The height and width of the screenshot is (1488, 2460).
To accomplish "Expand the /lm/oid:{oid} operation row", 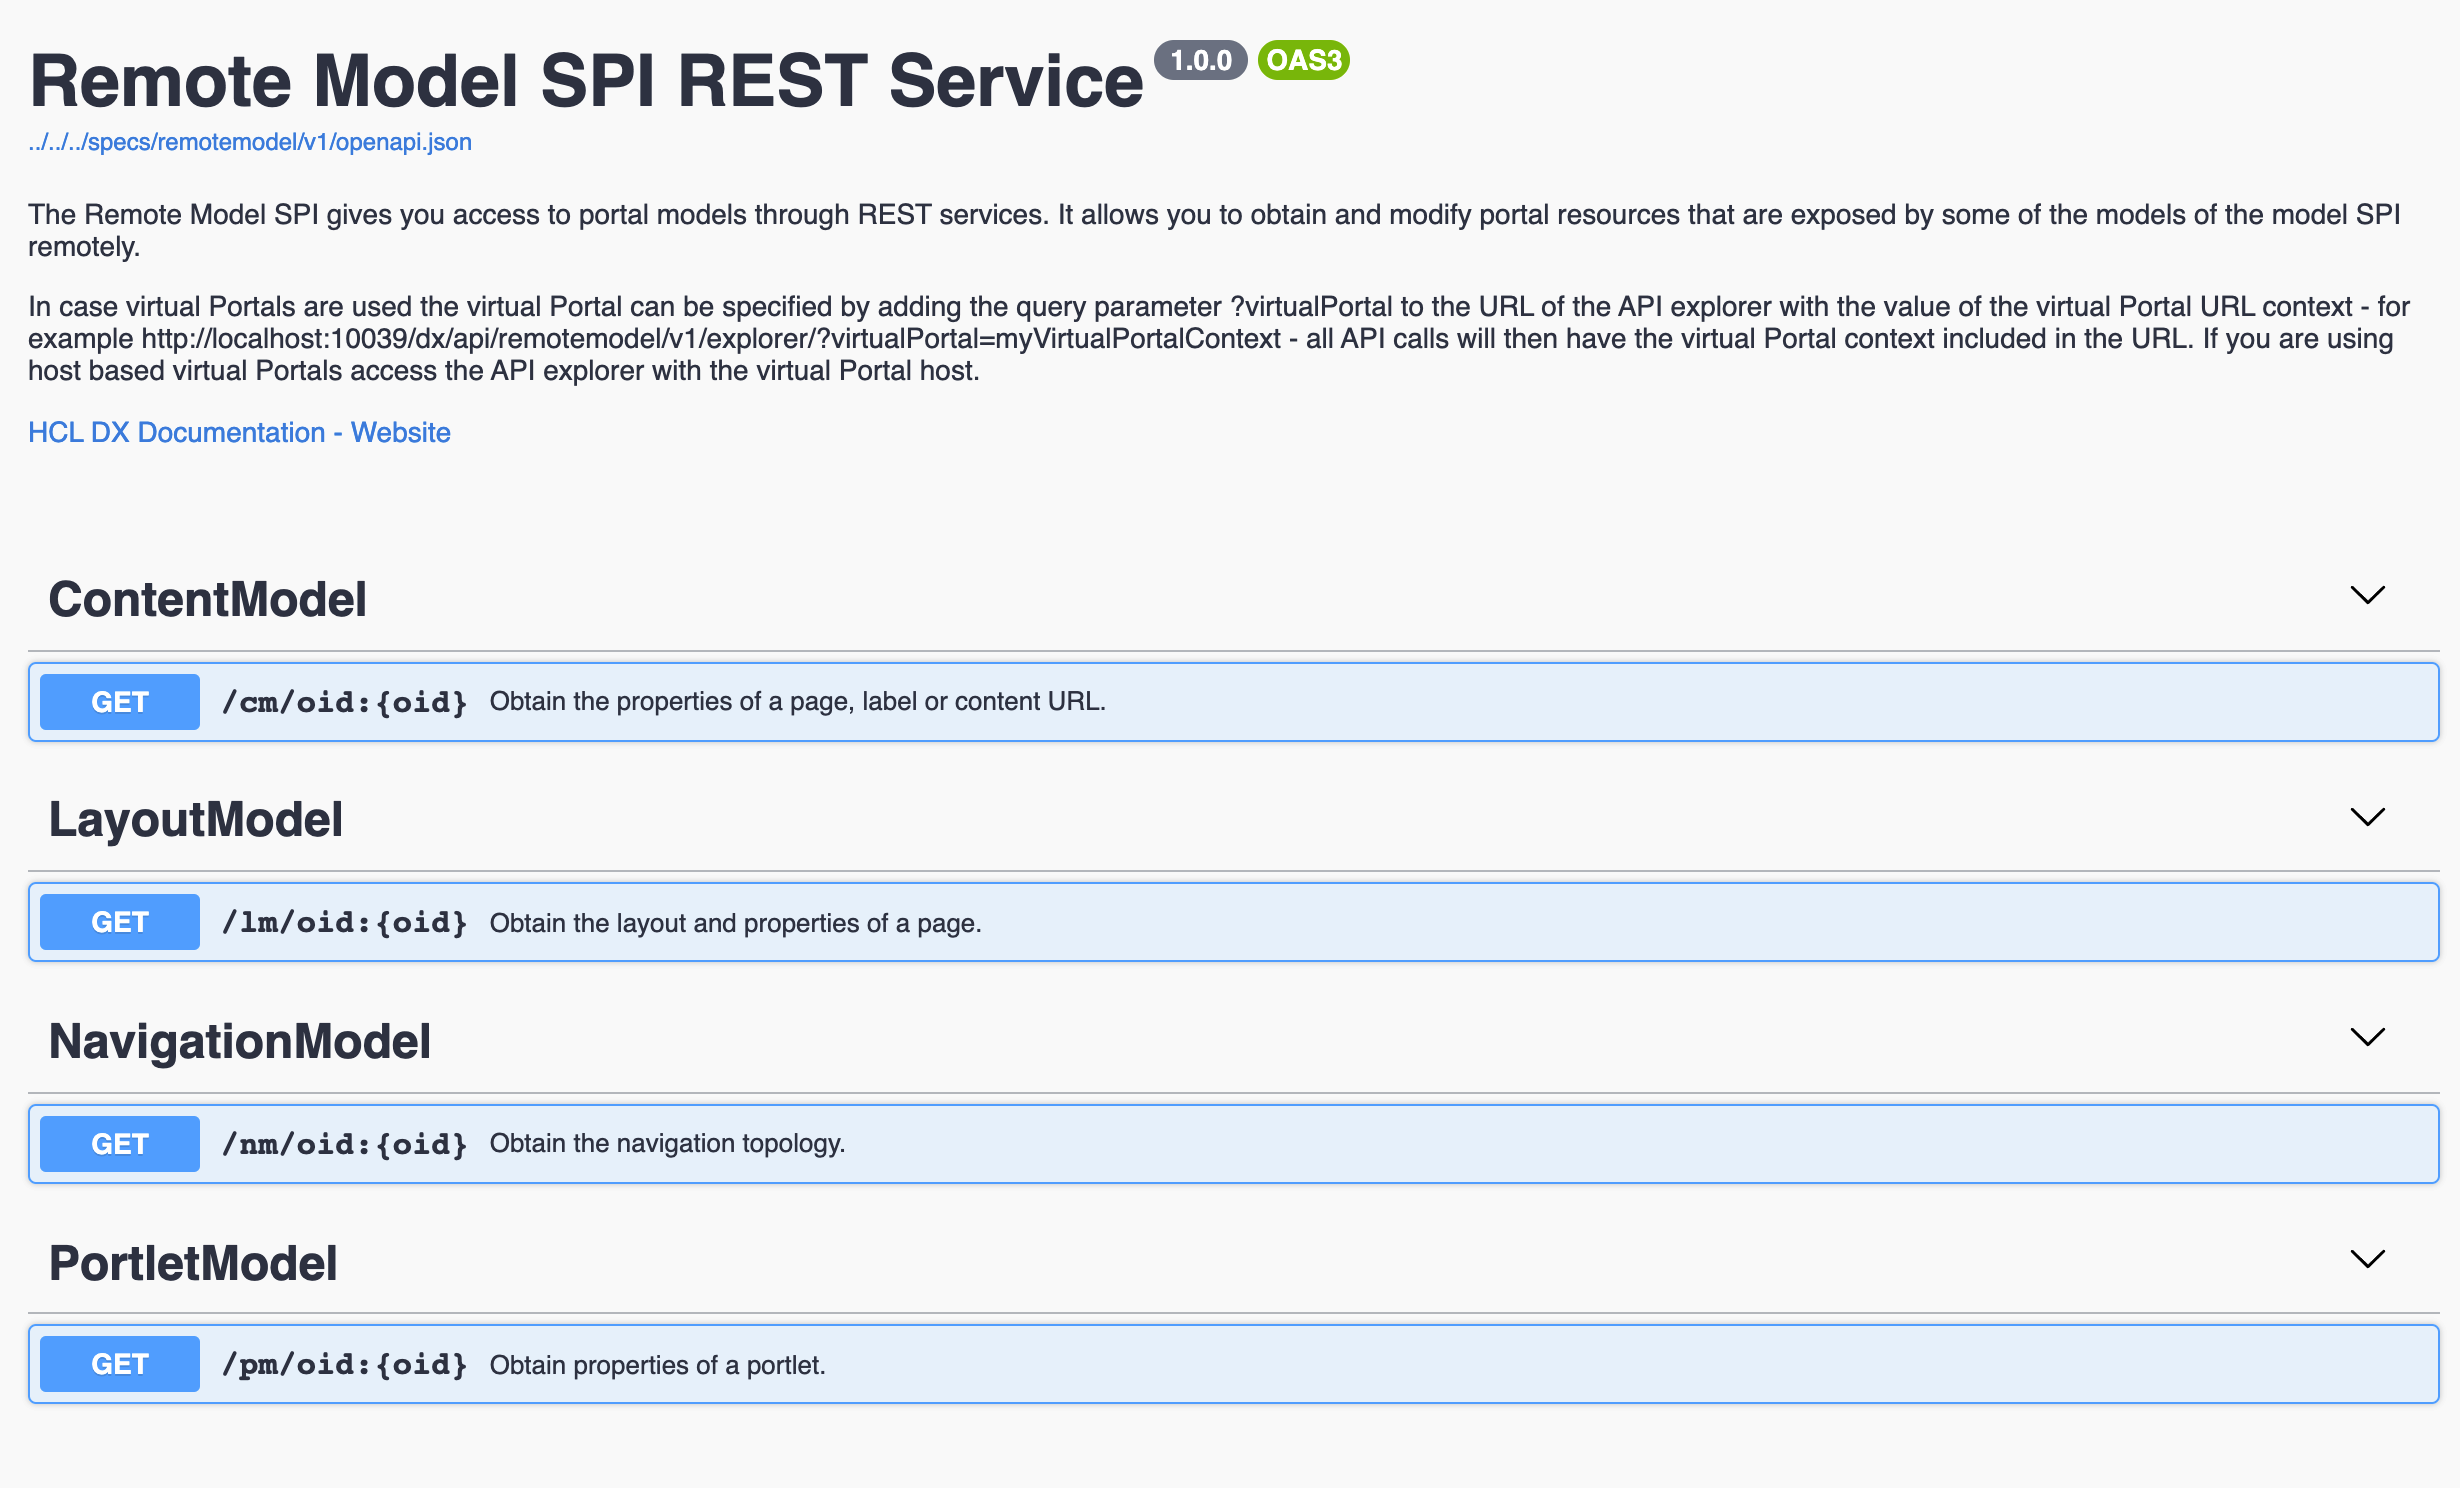I will pyautogui.click(x=1200, y=921).
